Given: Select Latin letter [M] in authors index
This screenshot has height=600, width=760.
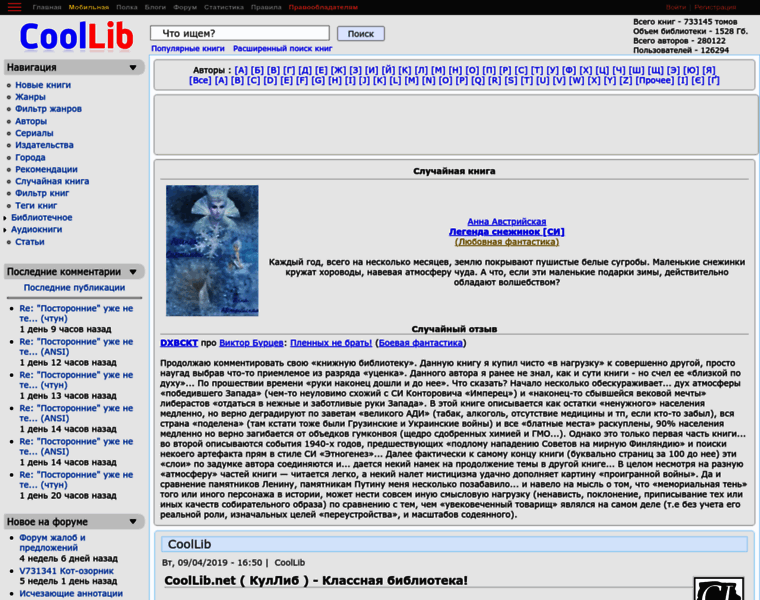Looking at the screenshot, I should coord(412,80).
